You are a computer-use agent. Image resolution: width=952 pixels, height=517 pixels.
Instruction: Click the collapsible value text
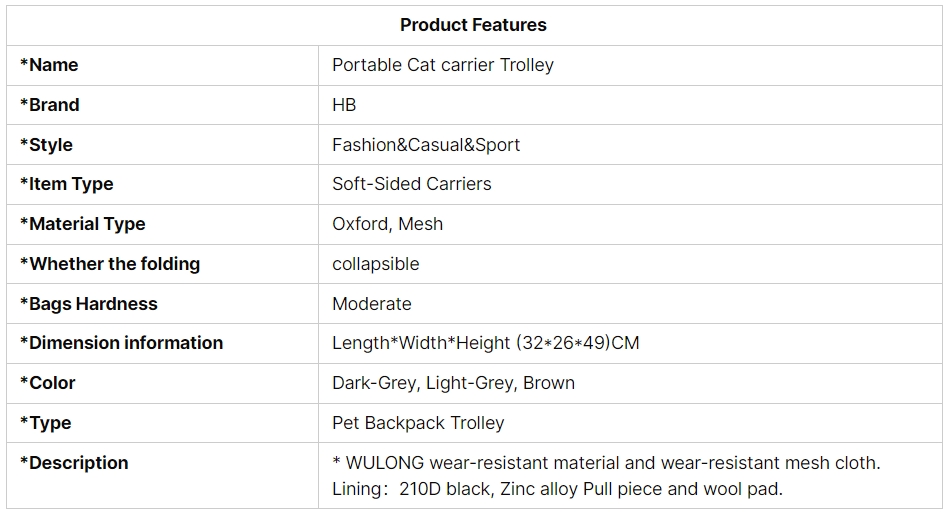point(375,264)
